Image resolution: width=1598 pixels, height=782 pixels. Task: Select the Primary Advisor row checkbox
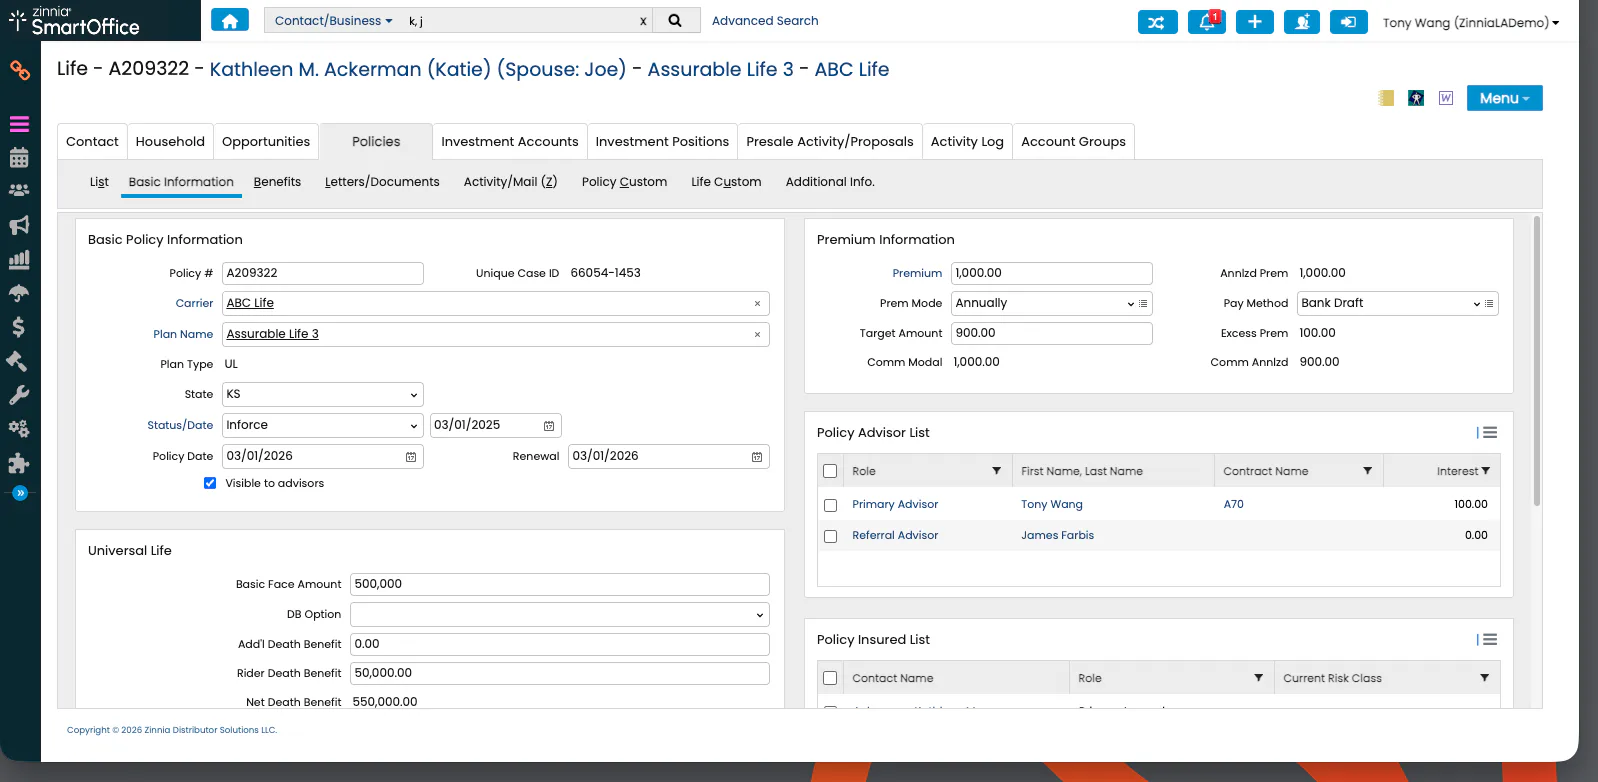point(830,505)
